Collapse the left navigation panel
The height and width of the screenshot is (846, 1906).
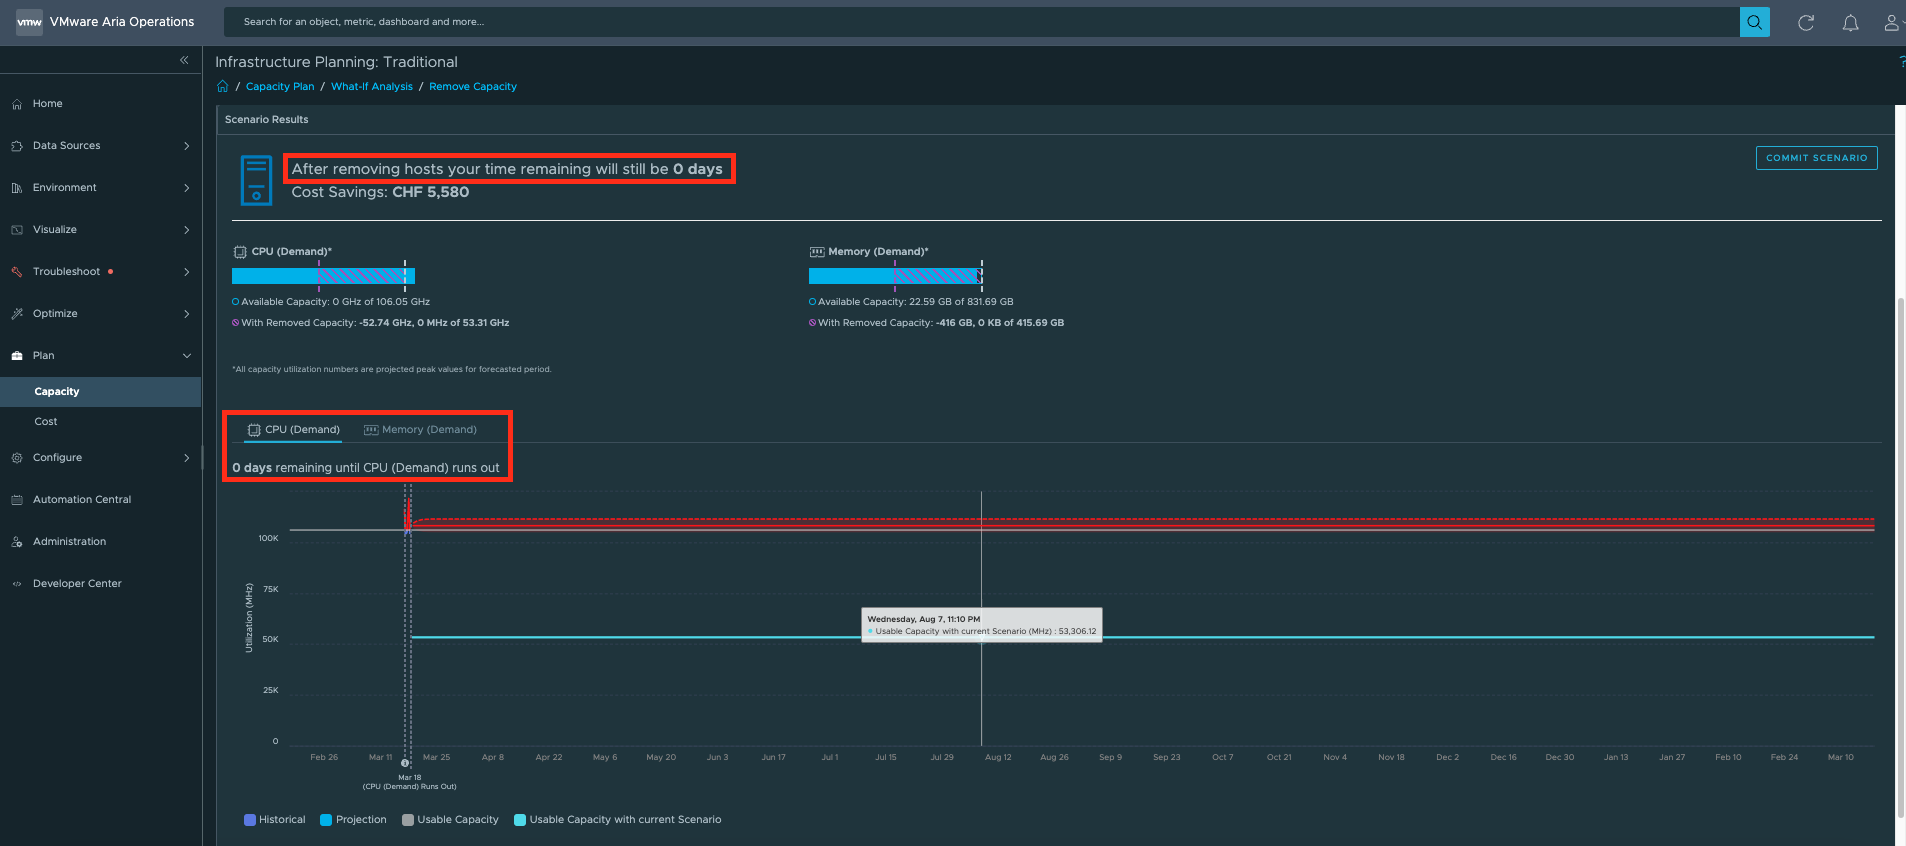(x=184, y=60)
